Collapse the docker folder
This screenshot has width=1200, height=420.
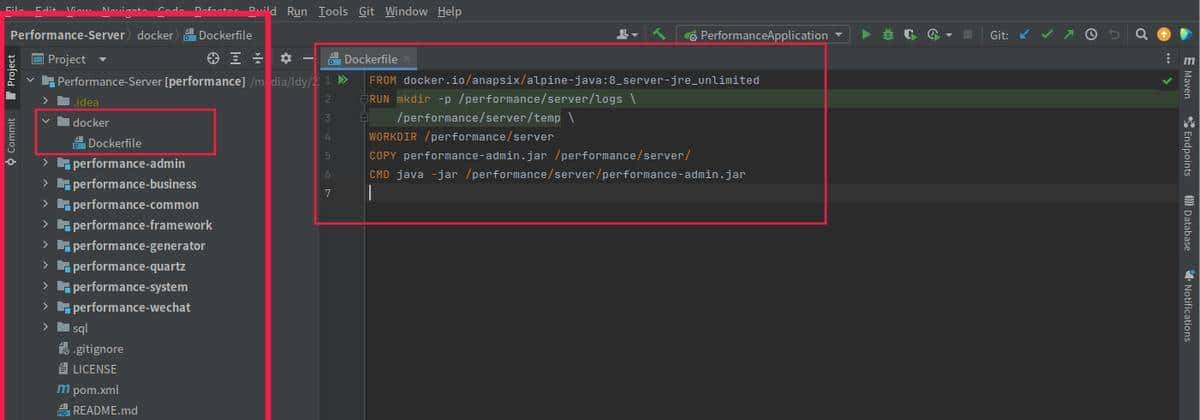coord(46,122)
